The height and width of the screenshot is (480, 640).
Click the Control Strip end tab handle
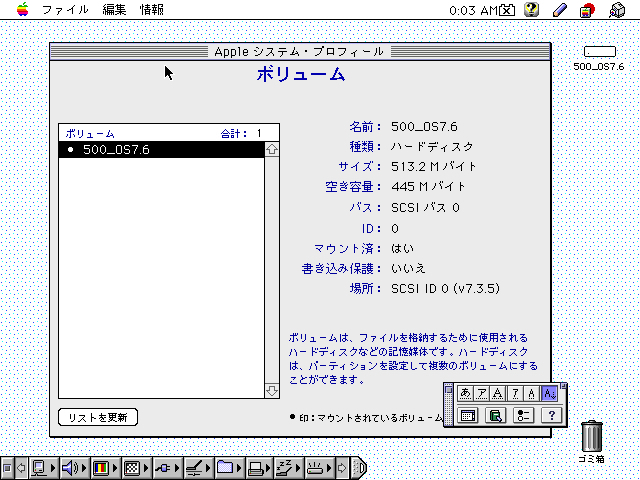[x=359, y=468]
